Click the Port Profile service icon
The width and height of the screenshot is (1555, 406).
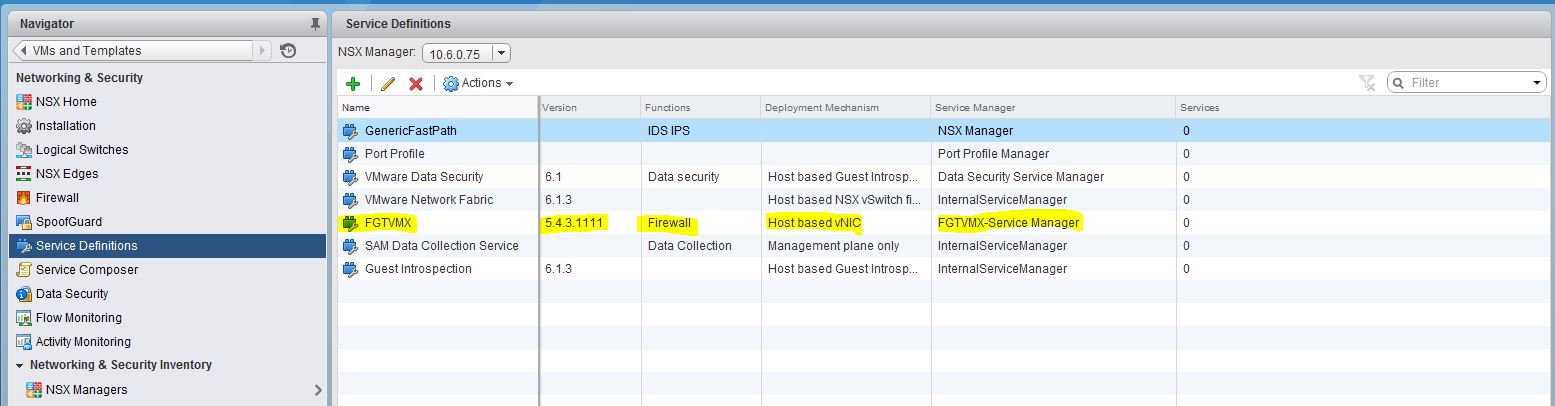tap(350, 154)
